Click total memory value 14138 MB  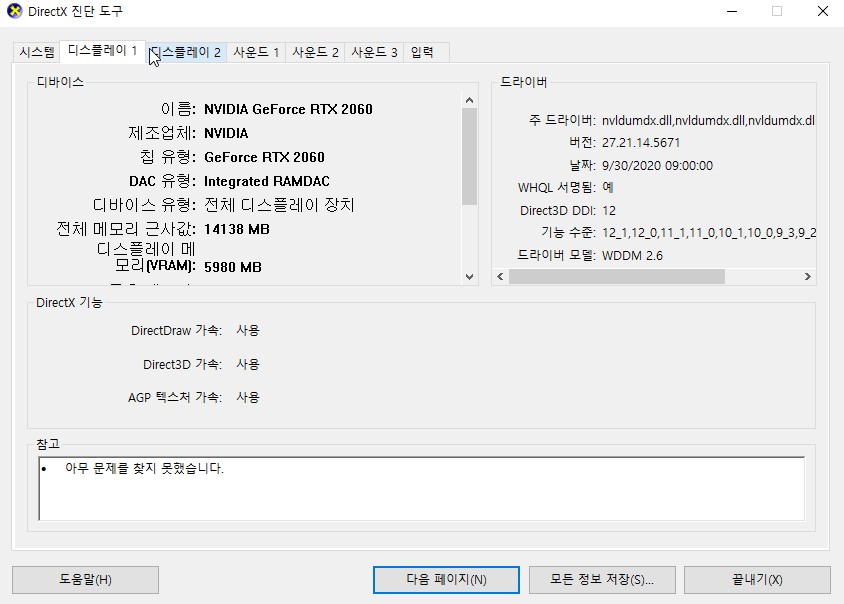click(x=237, y=229)
